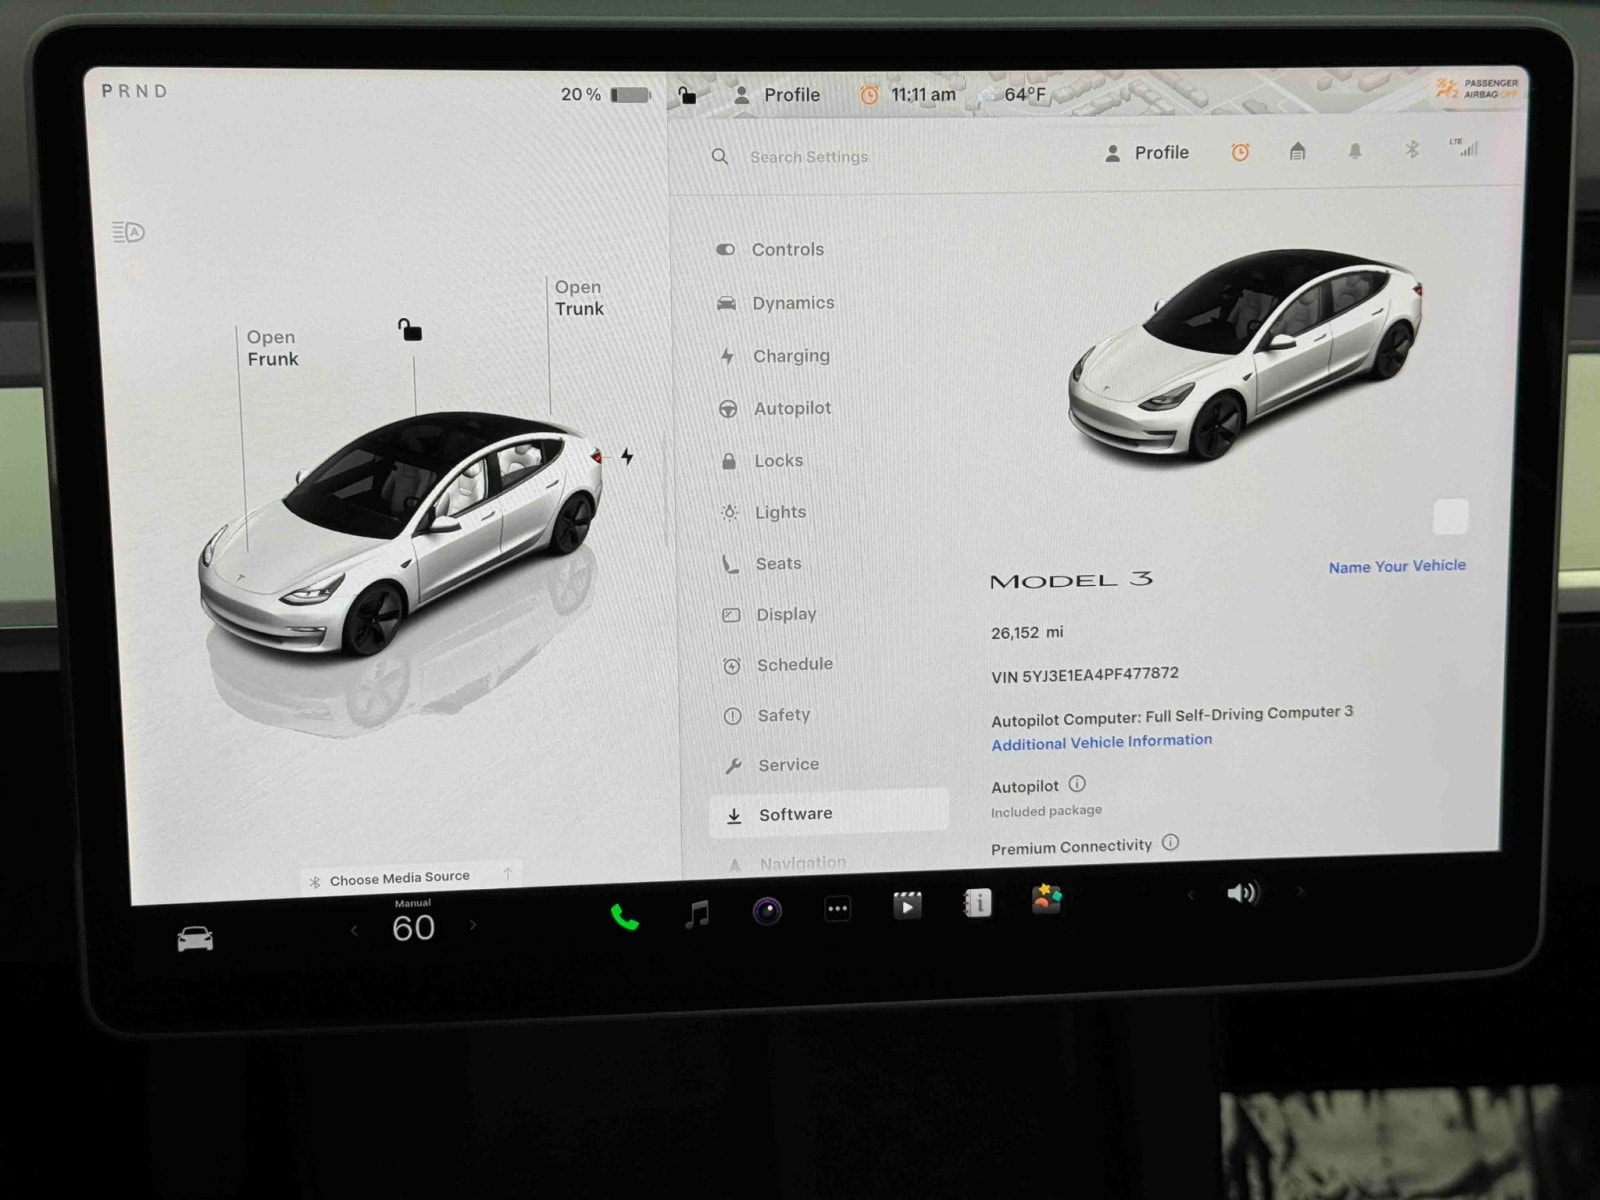
Task: Open the phone app icon
Action: (625, 916)
